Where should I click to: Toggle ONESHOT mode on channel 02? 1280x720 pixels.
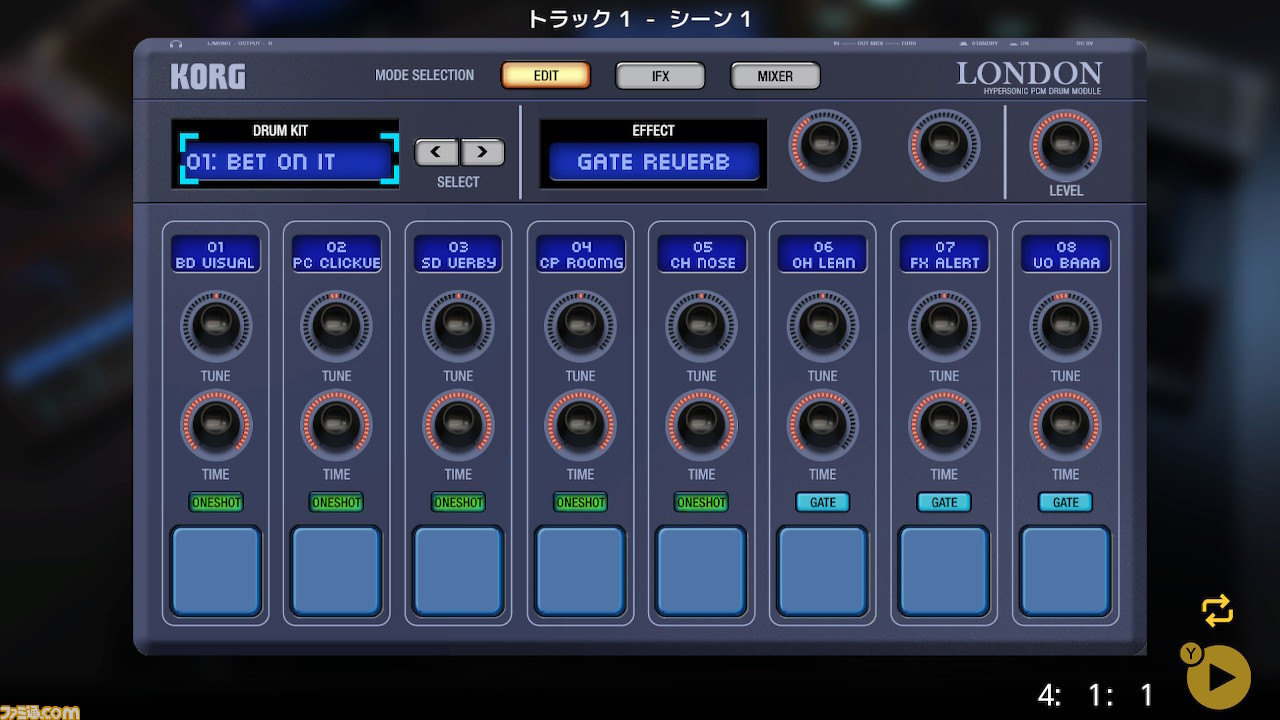tap(337, 502)
